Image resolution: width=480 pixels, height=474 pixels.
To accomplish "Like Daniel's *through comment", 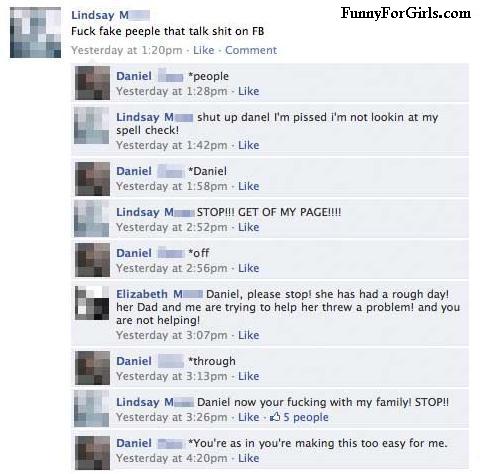I will click(x=248, y=376).
